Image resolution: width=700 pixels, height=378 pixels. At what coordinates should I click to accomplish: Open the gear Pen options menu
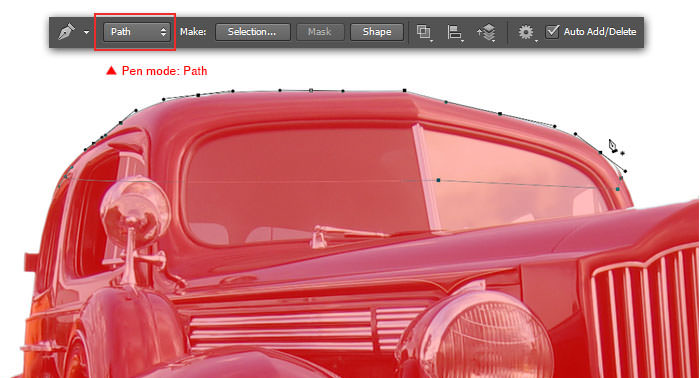pyautogui.click(x=526, y=33)
